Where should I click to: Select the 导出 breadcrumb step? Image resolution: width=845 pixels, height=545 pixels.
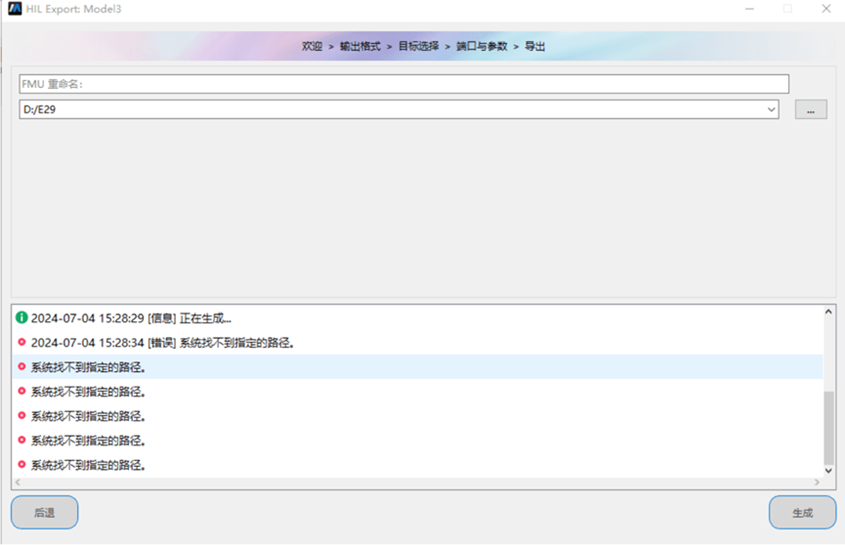pyautogui.click(x=535, y=46)
